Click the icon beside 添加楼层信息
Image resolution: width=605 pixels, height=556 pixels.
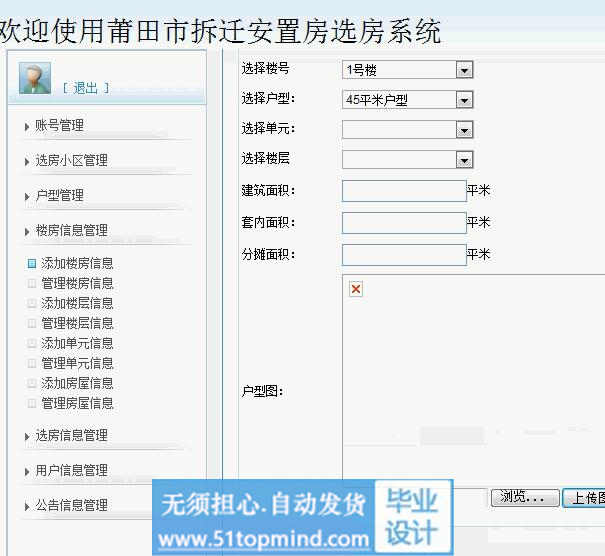(x=32, y=304)
